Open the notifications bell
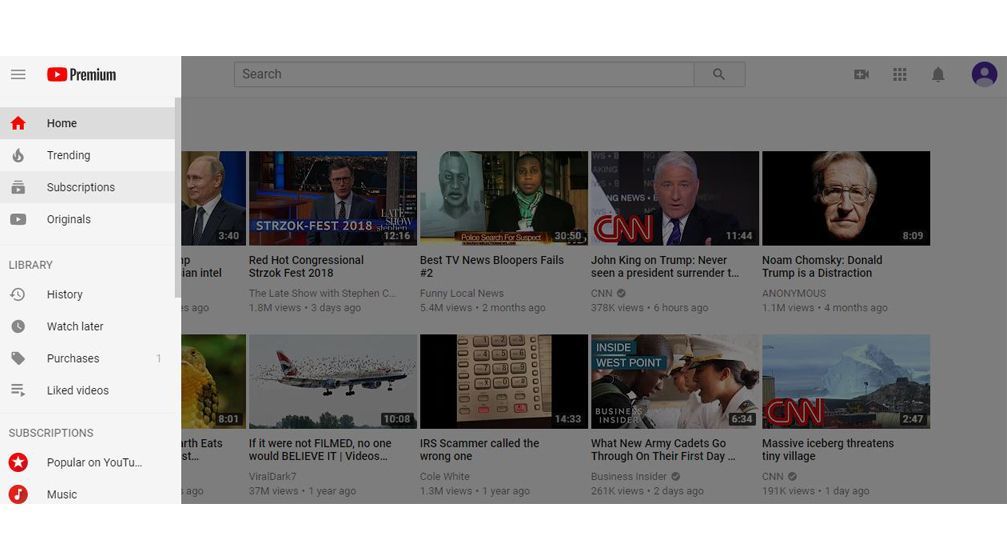The height and width of the screenshot is (560, 1007). 938,74
